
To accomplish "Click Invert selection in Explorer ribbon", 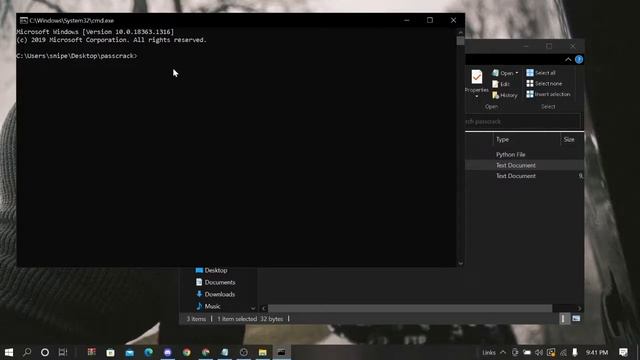I will pos(548,94).
